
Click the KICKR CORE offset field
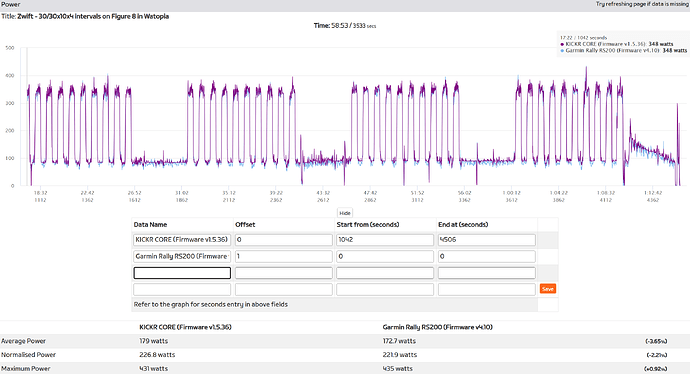pos(284,240)
